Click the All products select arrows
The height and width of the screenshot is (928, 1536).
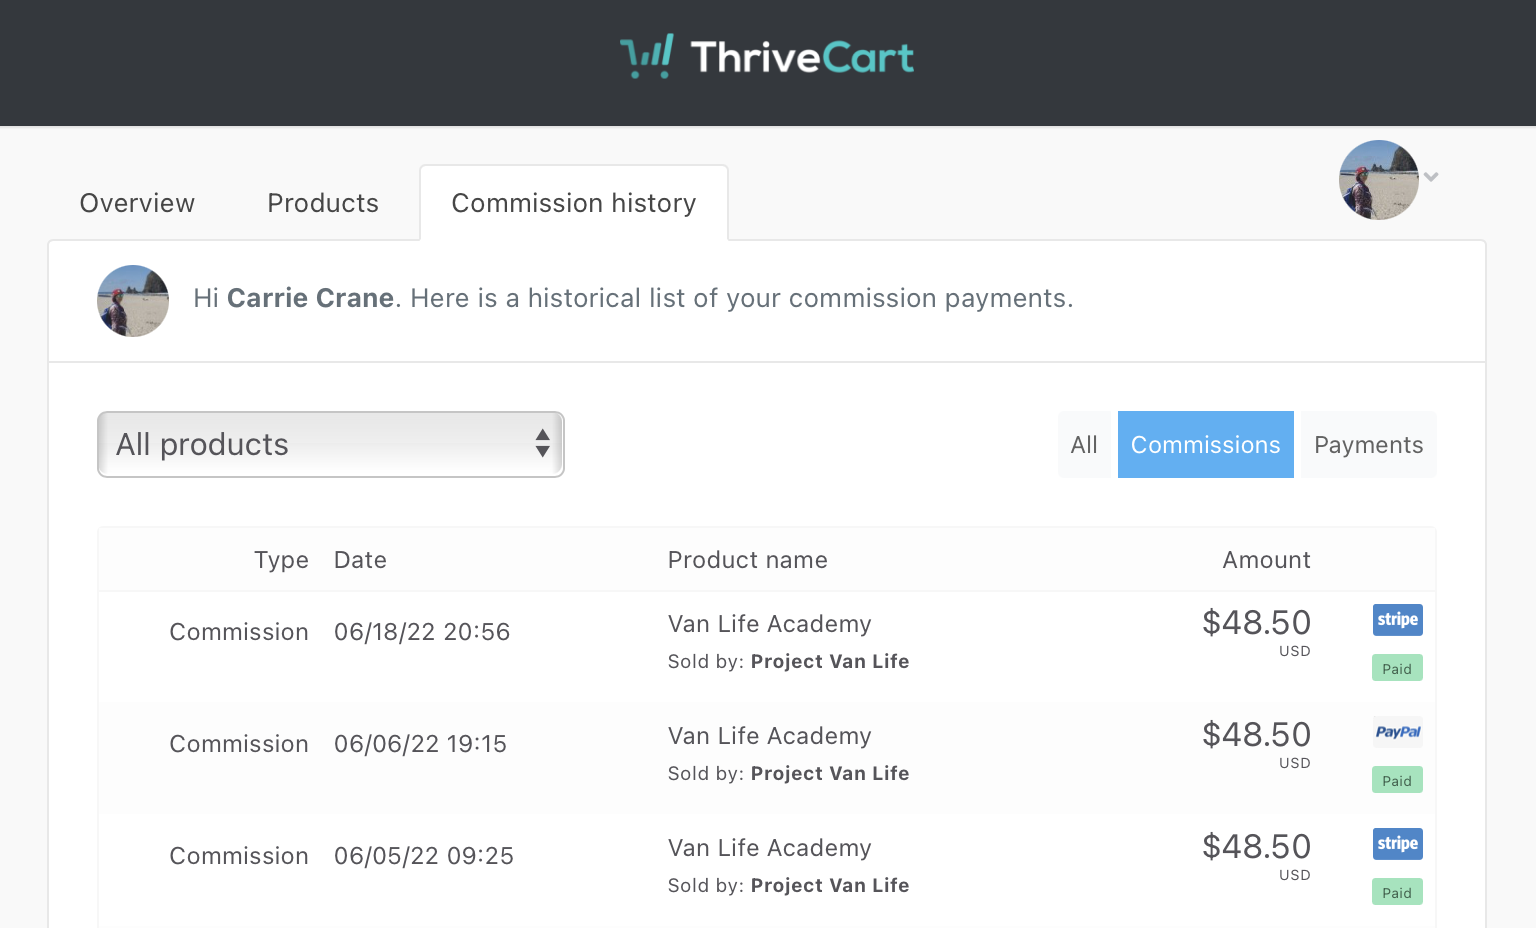[542, 444]
